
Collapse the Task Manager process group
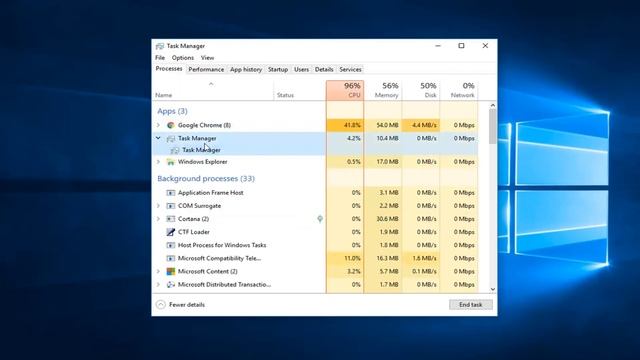click(x=158, y=138)
